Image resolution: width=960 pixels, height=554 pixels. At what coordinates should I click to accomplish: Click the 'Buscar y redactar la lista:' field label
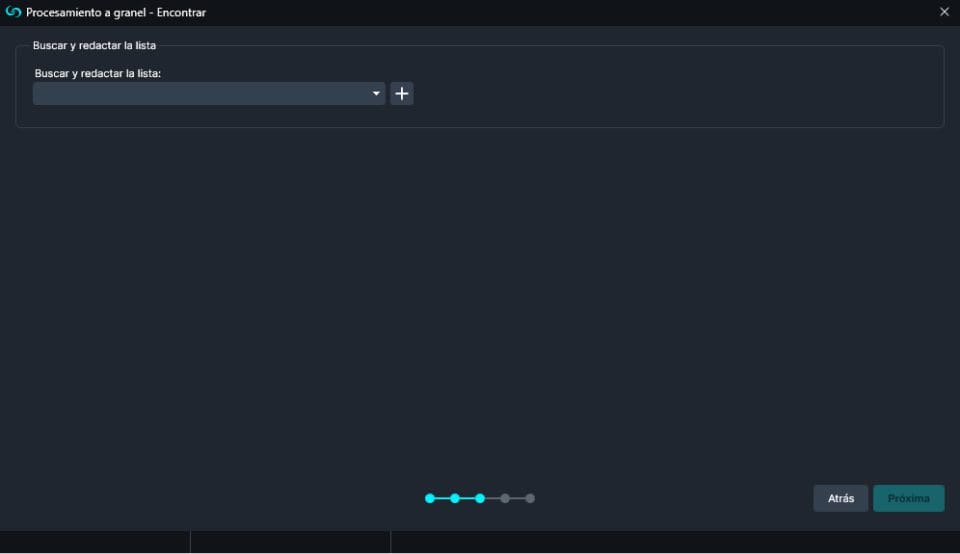[98, 73]
